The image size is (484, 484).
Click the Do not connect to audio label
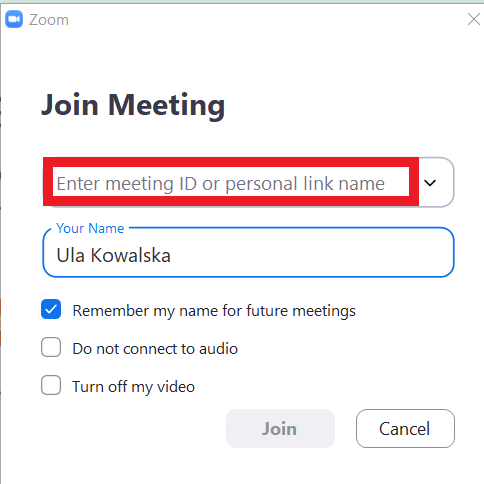155,349
